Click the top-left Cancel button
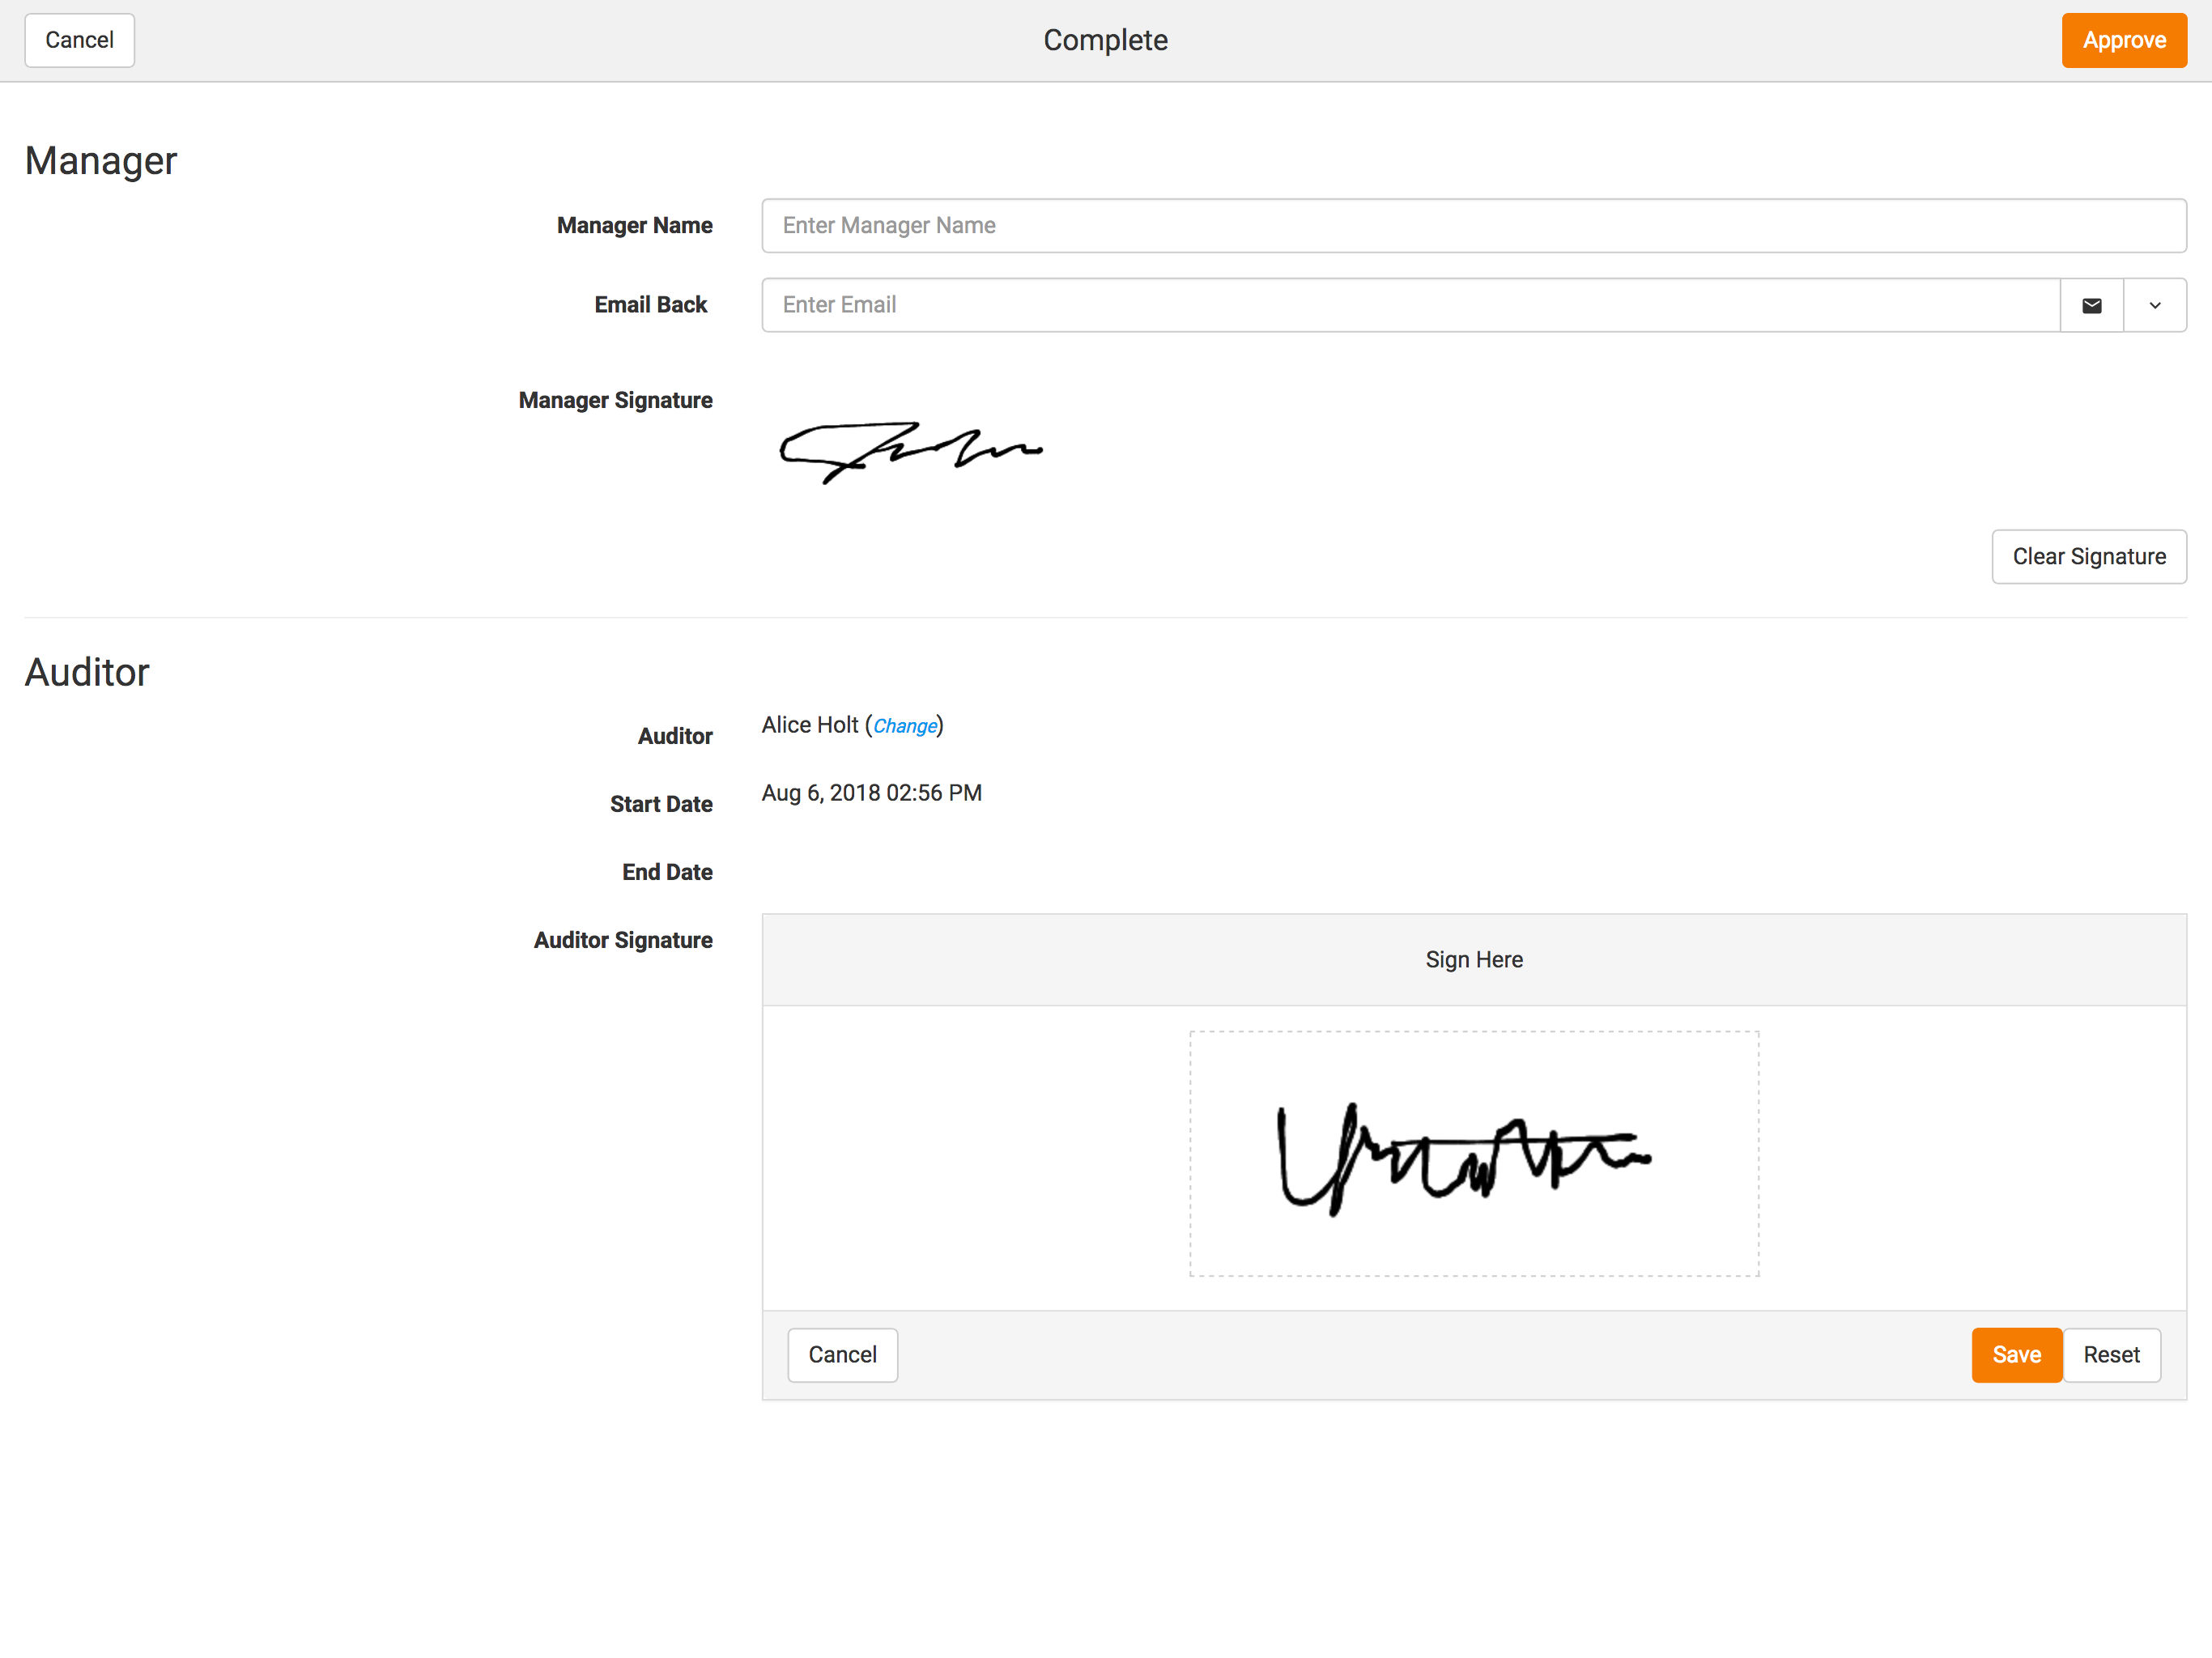 click(79, 40)
